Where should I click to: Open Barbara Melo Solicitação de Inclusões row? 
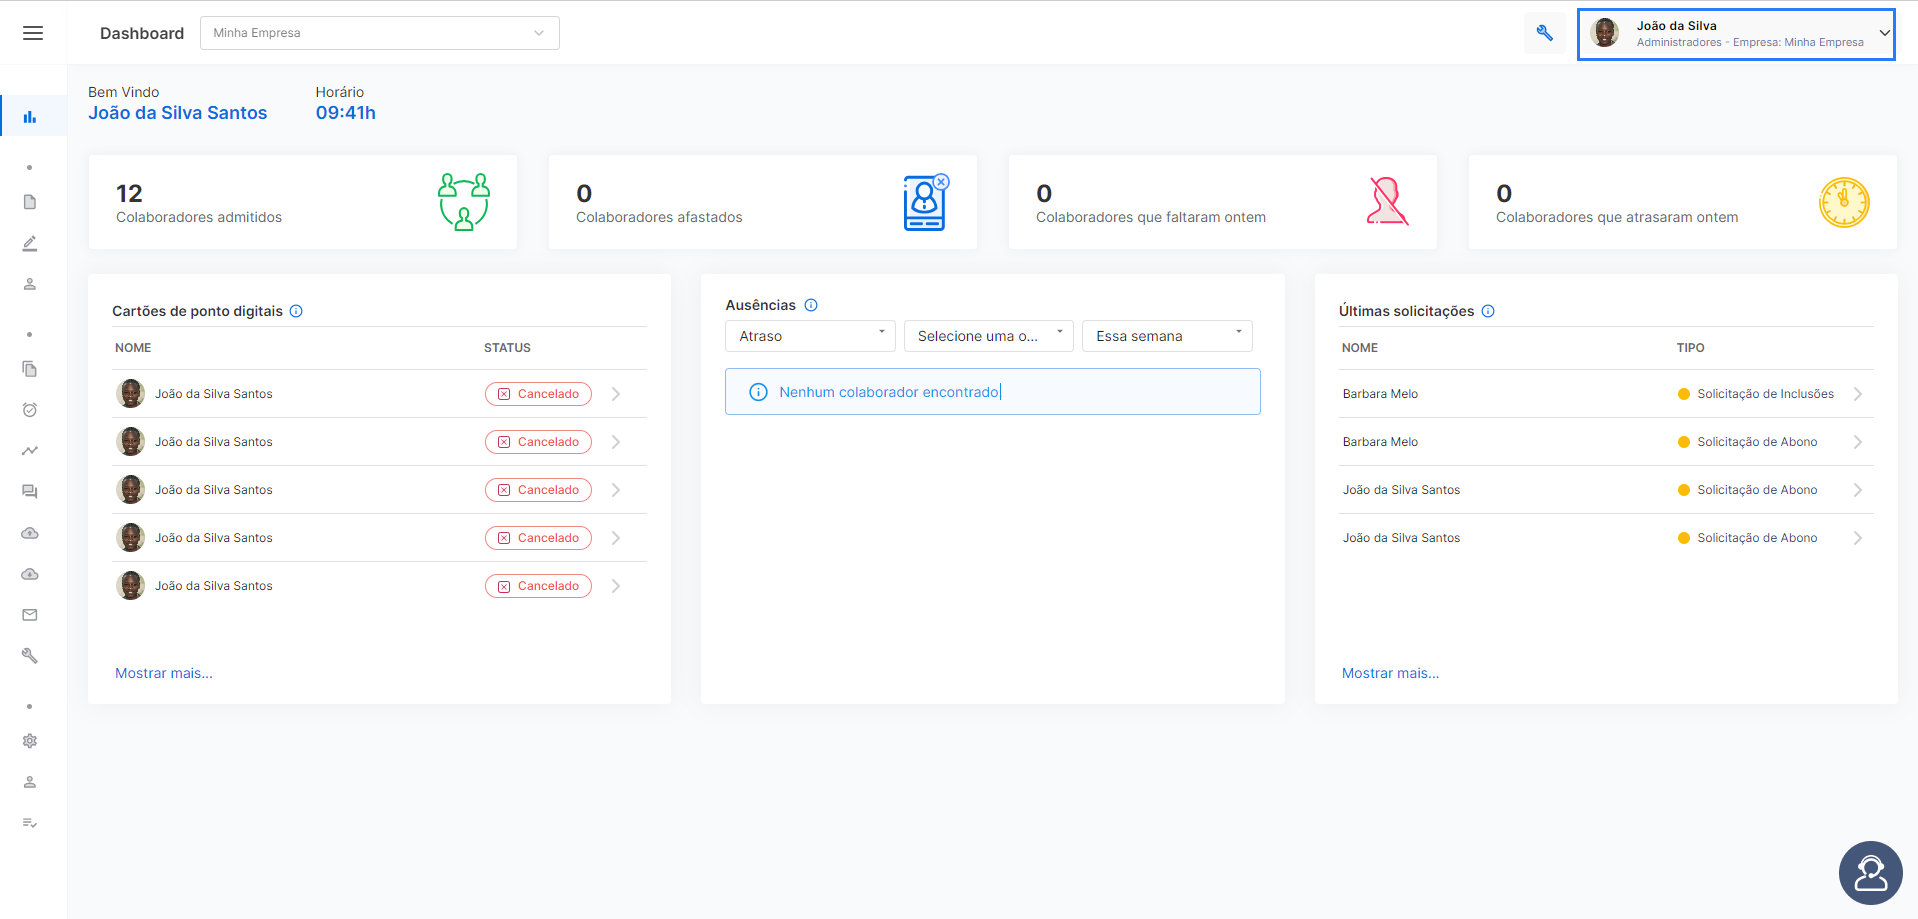tap(1606, 394)
